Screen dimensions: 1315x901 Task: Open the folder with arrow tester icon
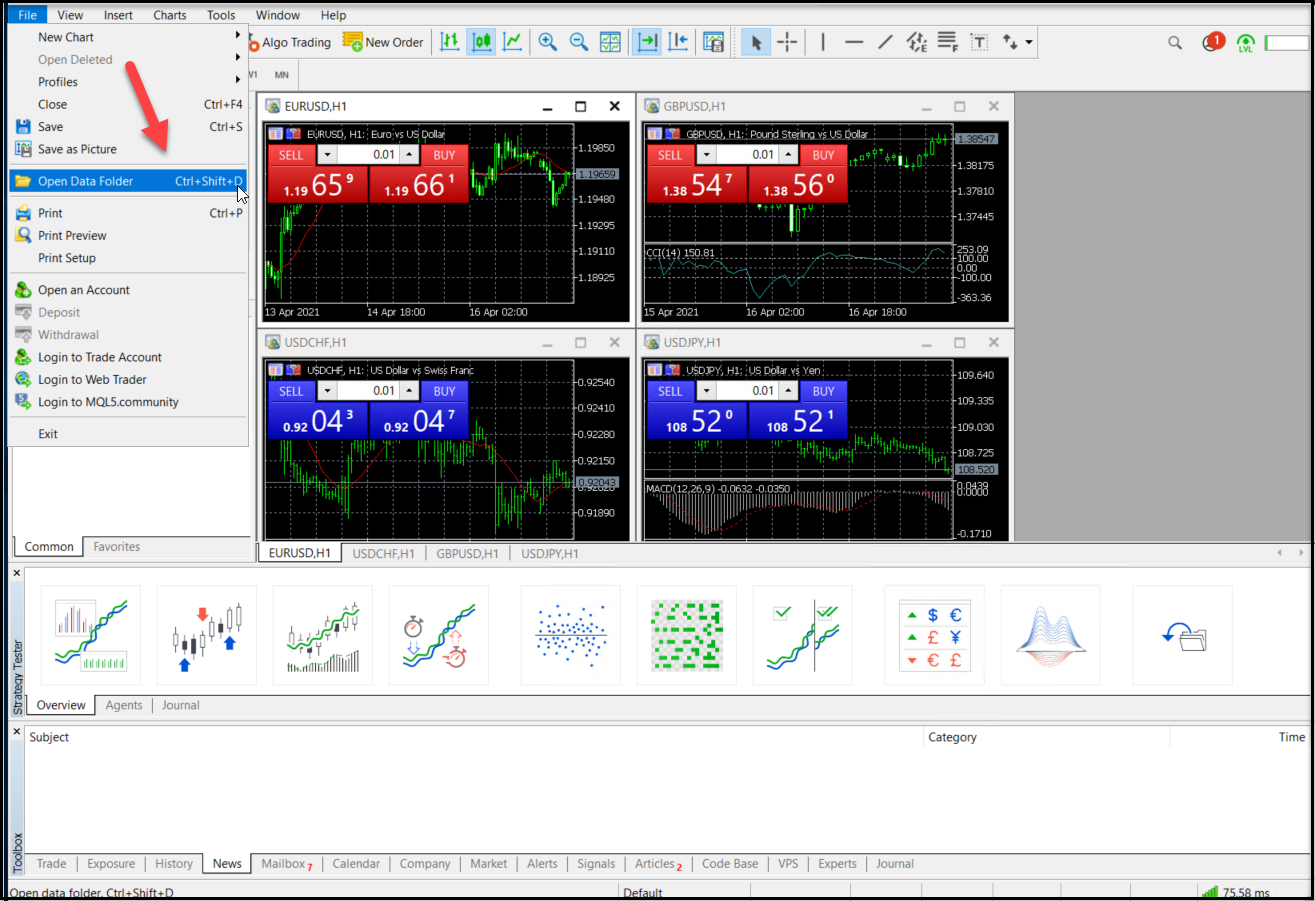point(1182,636)
